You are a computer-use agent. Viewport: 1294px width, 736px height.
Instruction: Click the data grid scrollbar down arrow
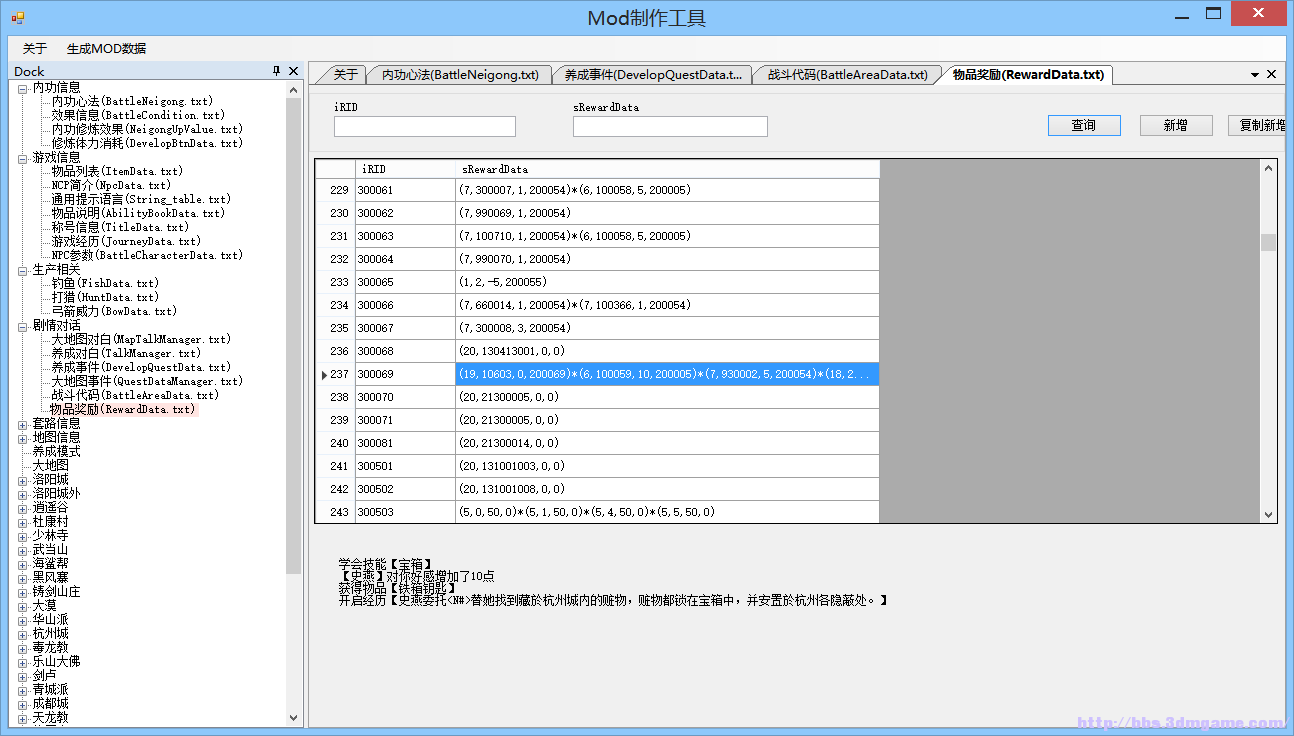coord(1266,512)
